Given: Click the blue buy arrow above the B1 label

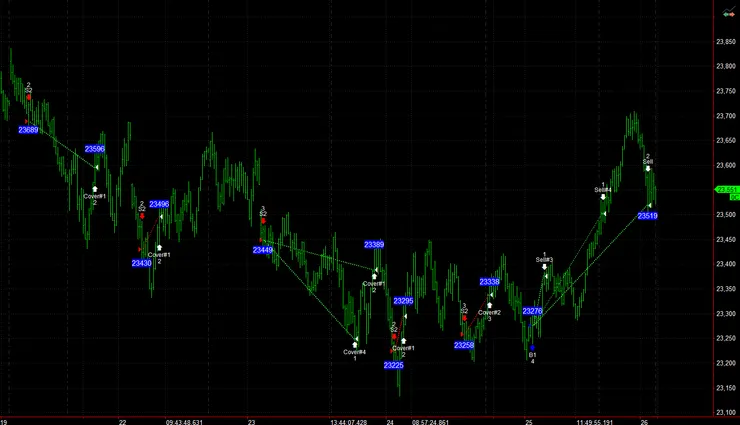Looking at the screenshot, I should 532,348.
